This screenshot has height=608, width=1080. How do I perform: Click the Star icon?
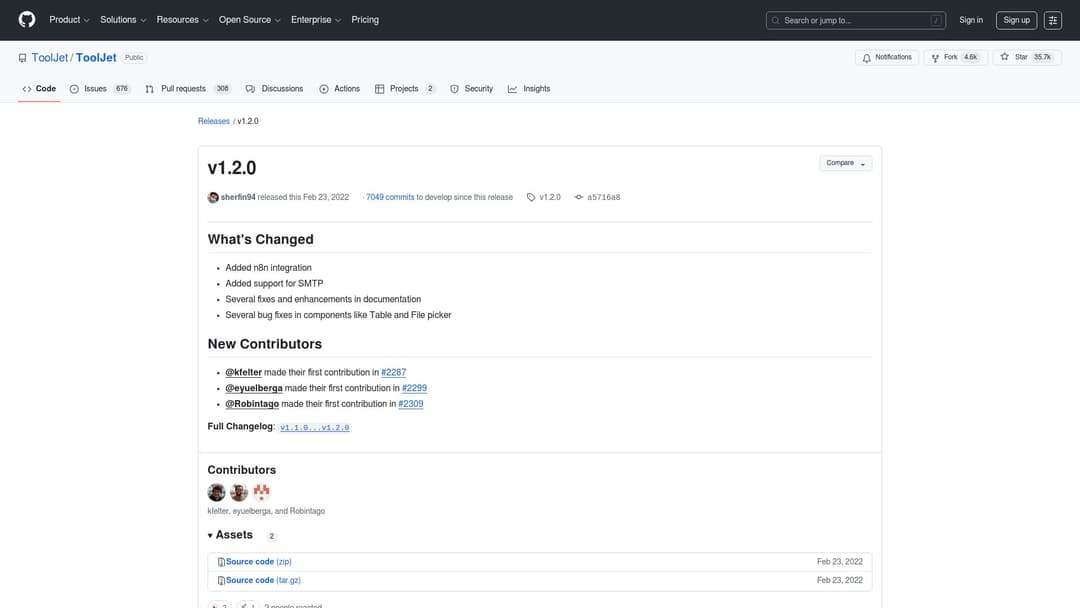(x=1004, y=57)
